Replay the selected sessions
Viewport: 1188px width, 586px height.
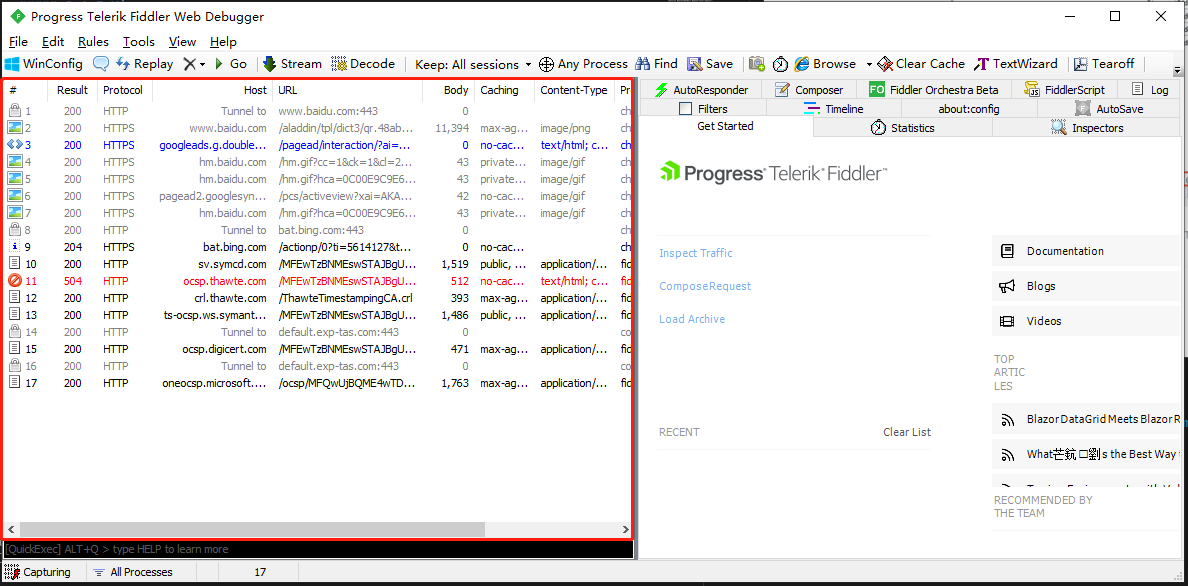(x=145, y=64)
